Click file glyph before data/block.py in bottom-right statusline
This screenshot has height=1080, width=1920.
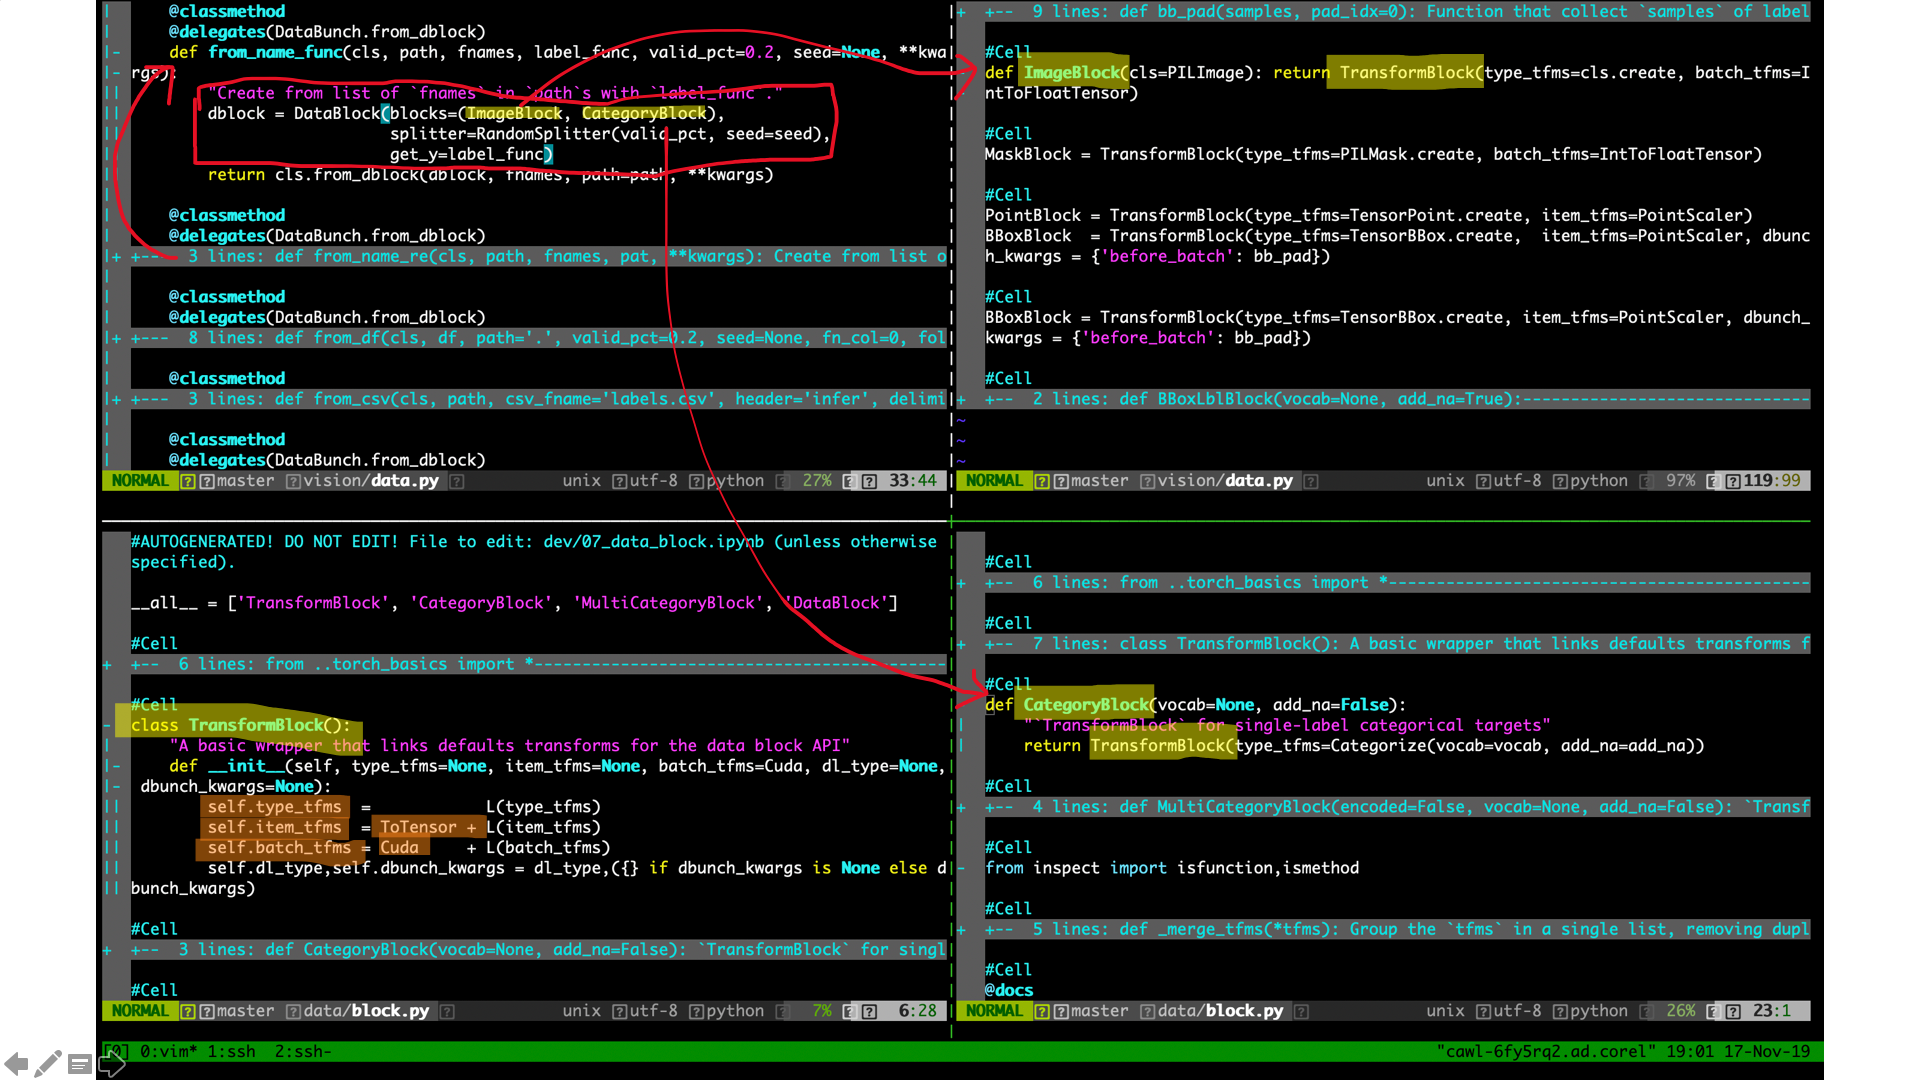point(1147,1011)
